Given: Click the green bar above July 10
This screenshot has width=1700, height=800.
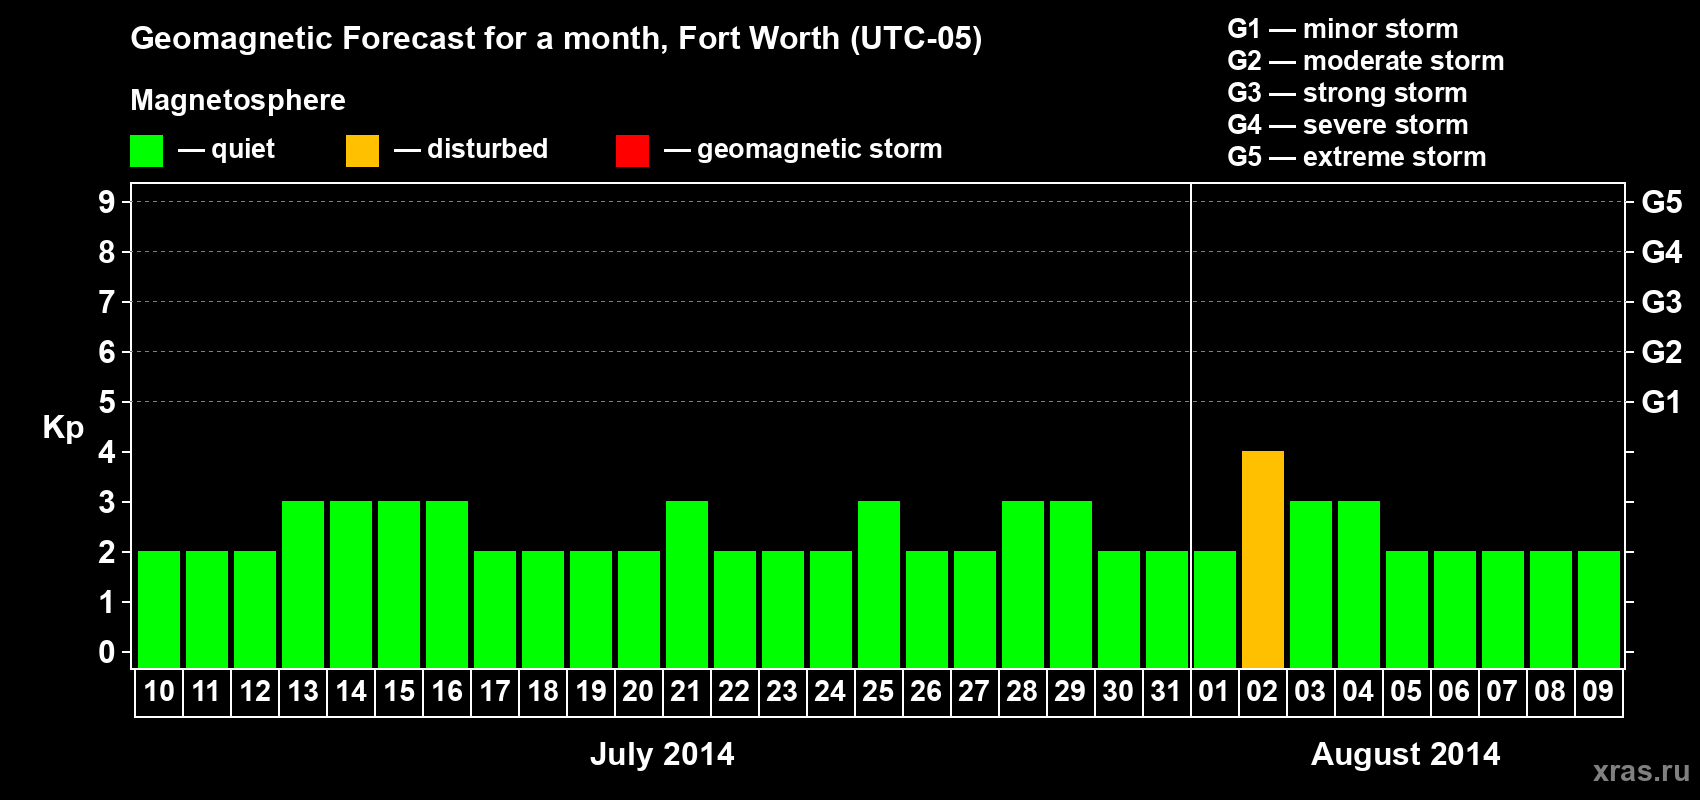Looking at the screenshot, I should pyautogui.click(x=159, y=610).
